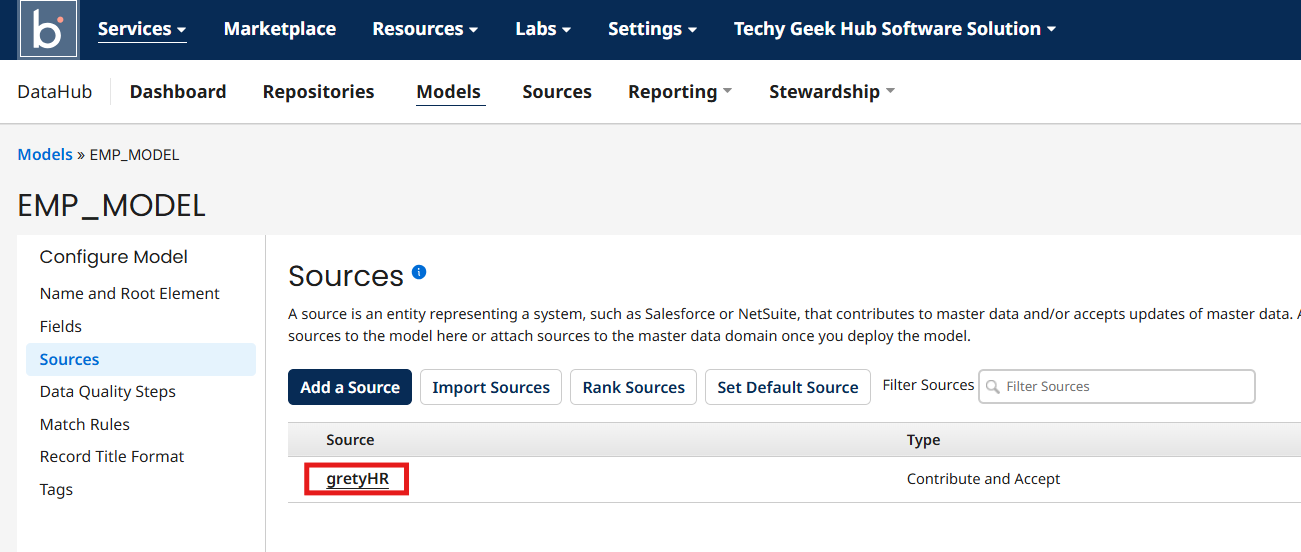
Task: Go to Marketplace
Action: 280,29
